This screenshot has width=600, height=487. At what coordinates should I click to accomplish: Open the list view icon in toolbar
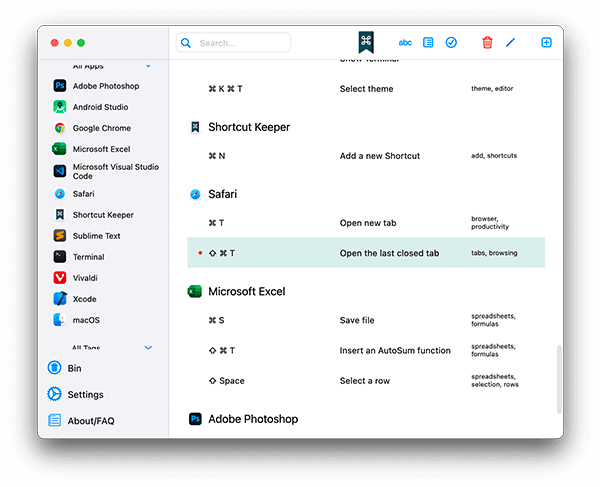428,42
